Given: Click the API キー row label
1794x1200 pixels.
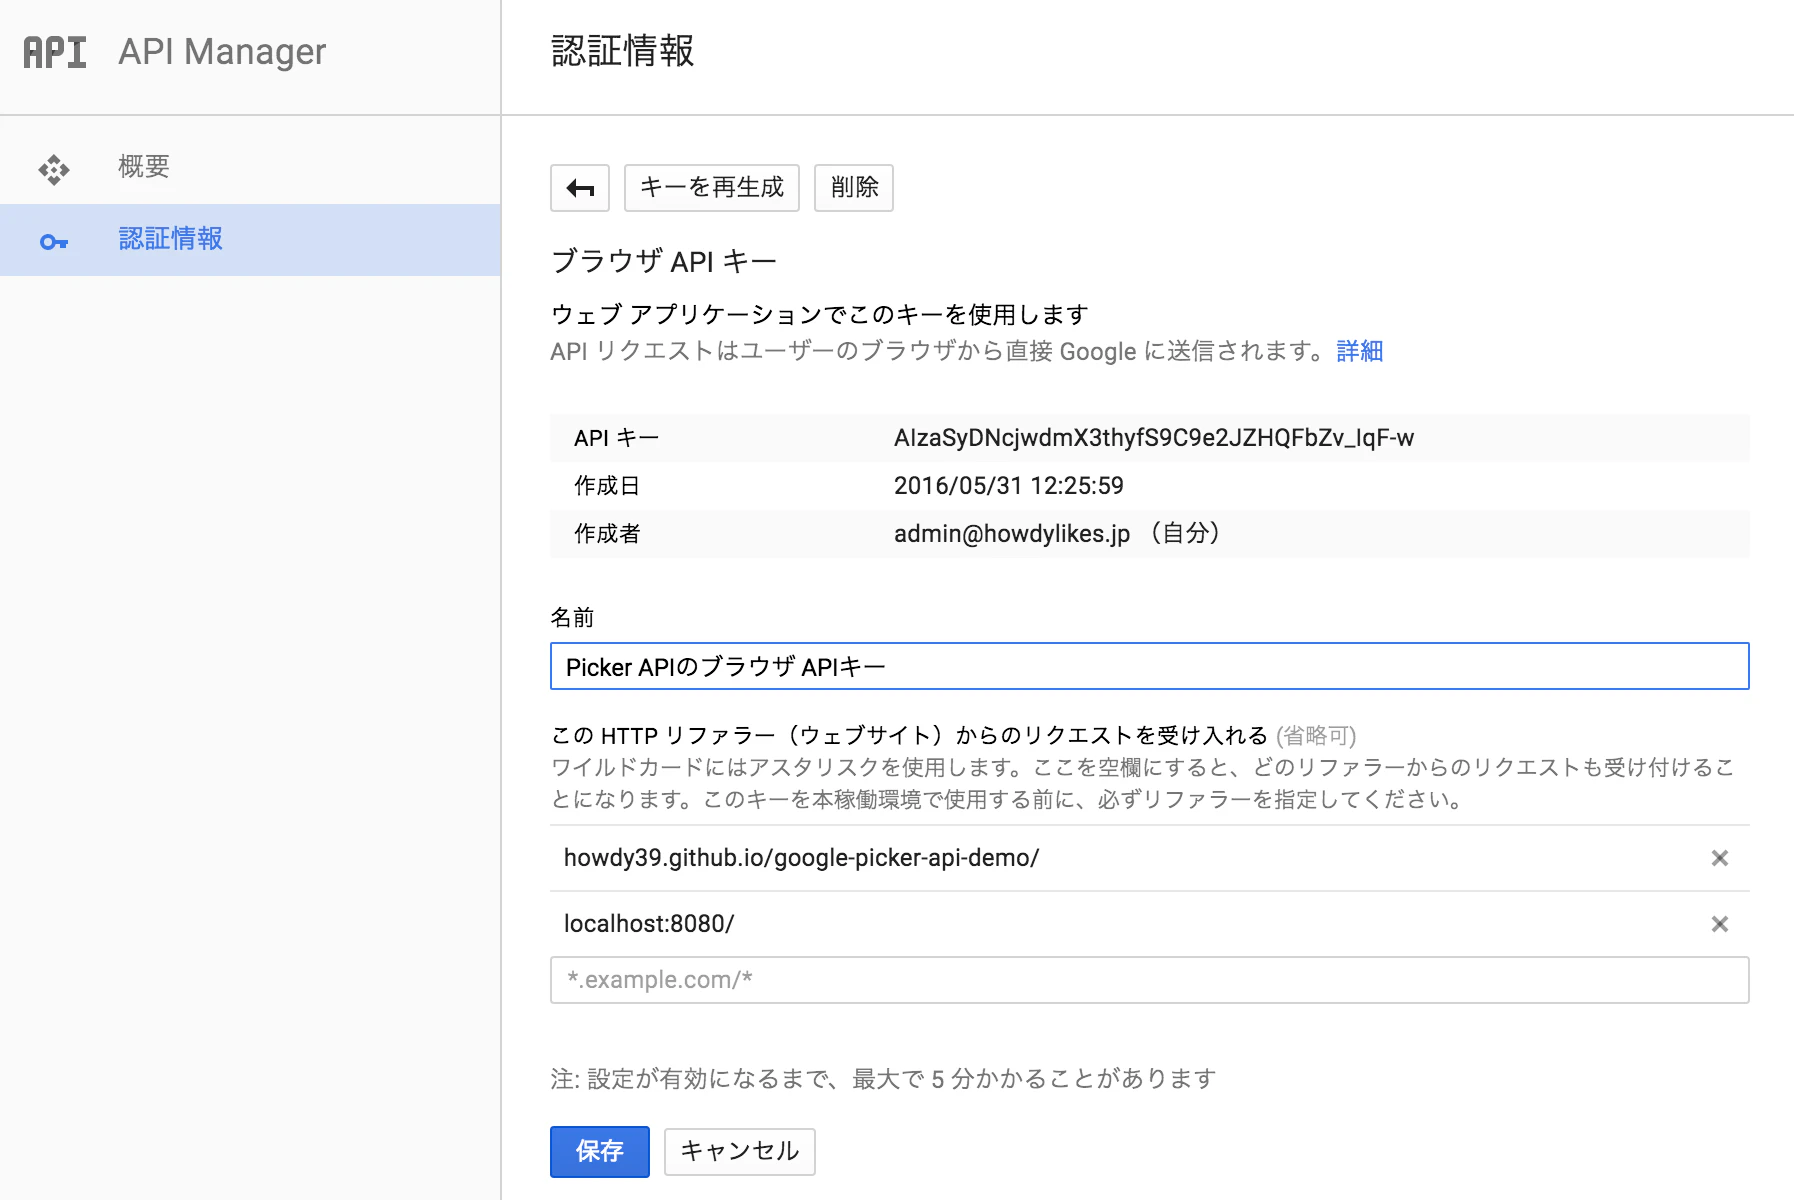Looking at the screenshot, I should pos(616,438).
